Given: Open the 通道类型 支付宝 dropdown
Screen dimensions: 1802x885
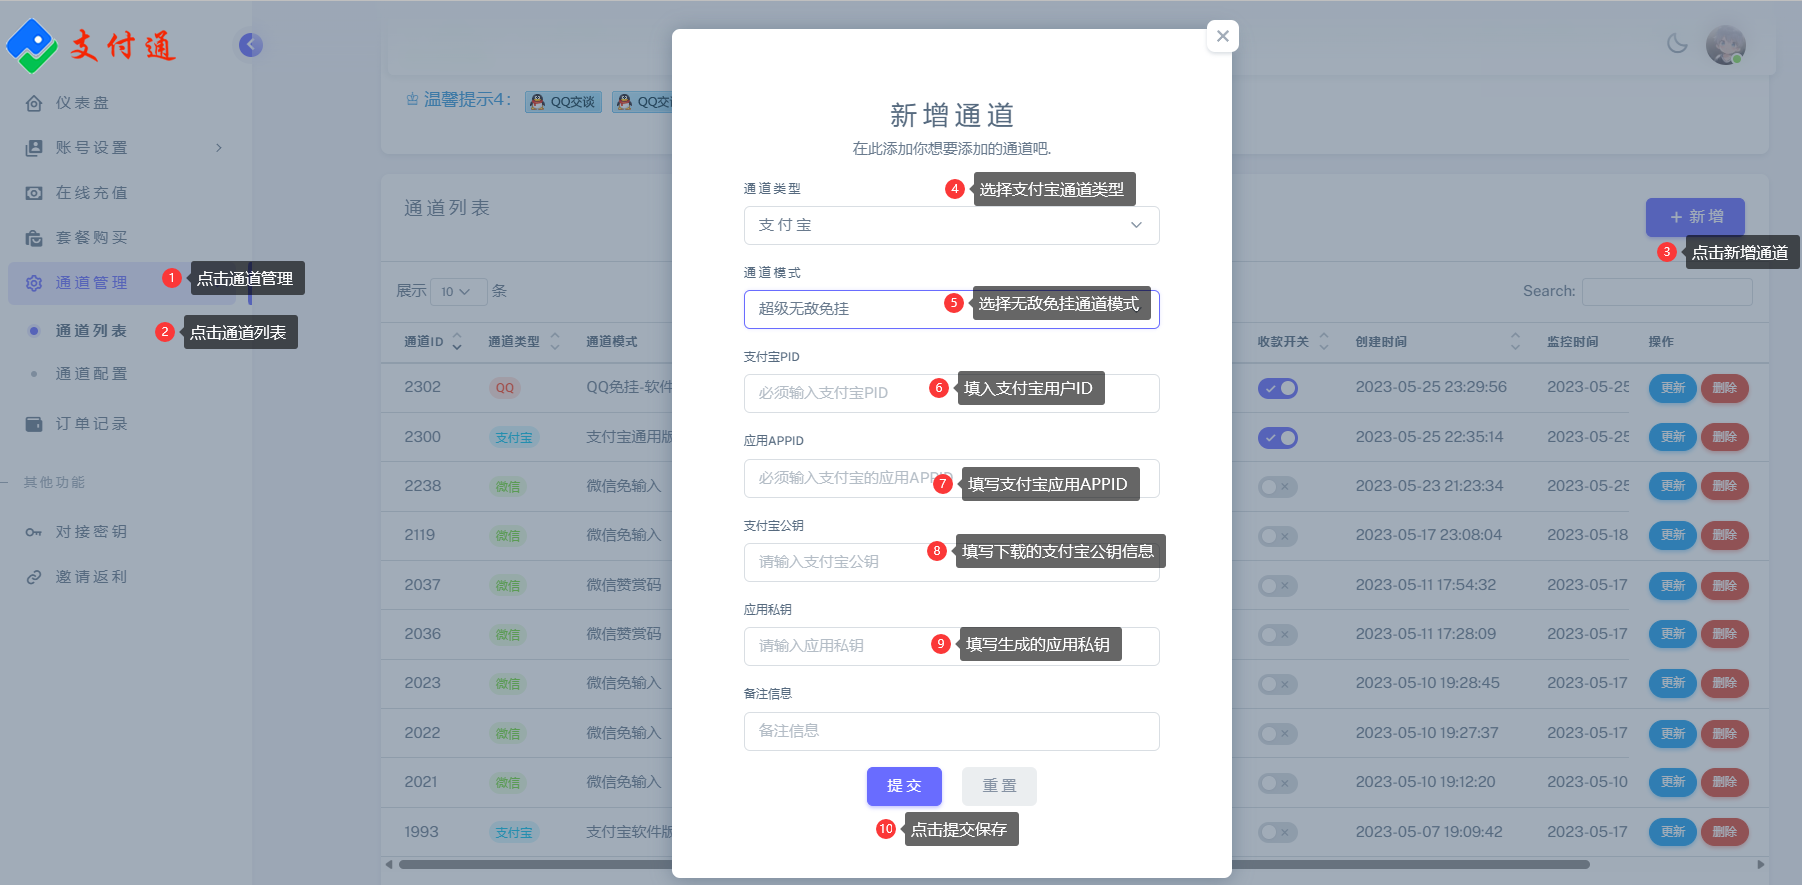Looking at the screenshot, I should pos(951,225).
